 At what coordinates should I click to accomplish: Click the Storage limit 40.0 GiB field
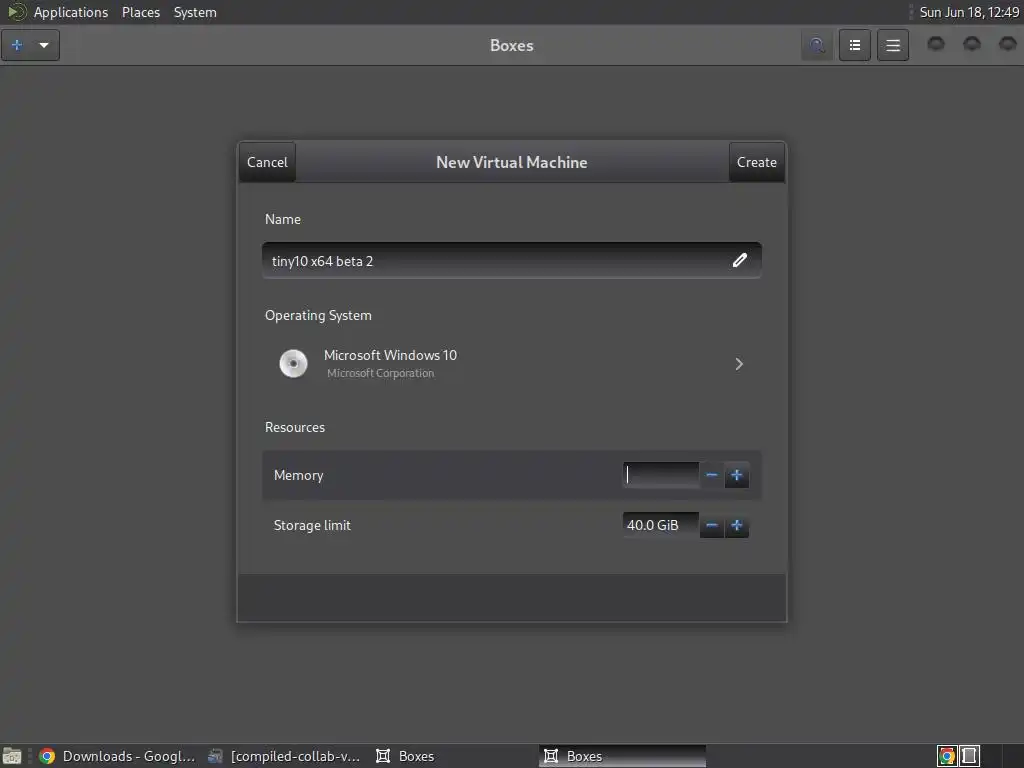[x=660, y=525]
